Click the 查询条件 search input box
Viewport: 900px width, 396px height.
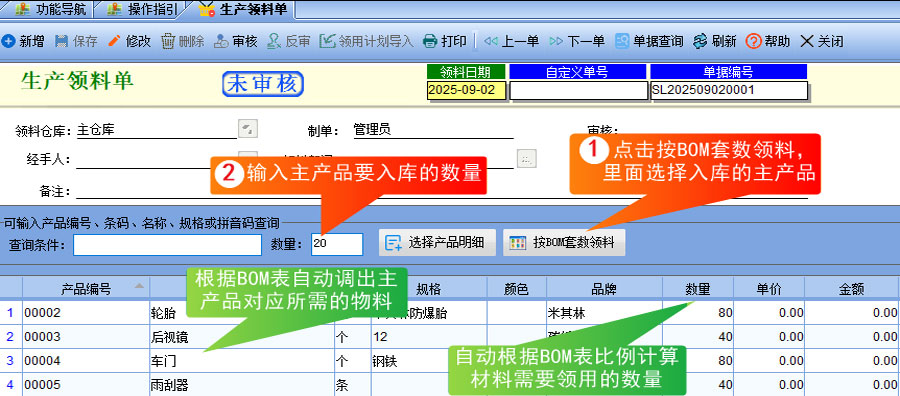168,244
